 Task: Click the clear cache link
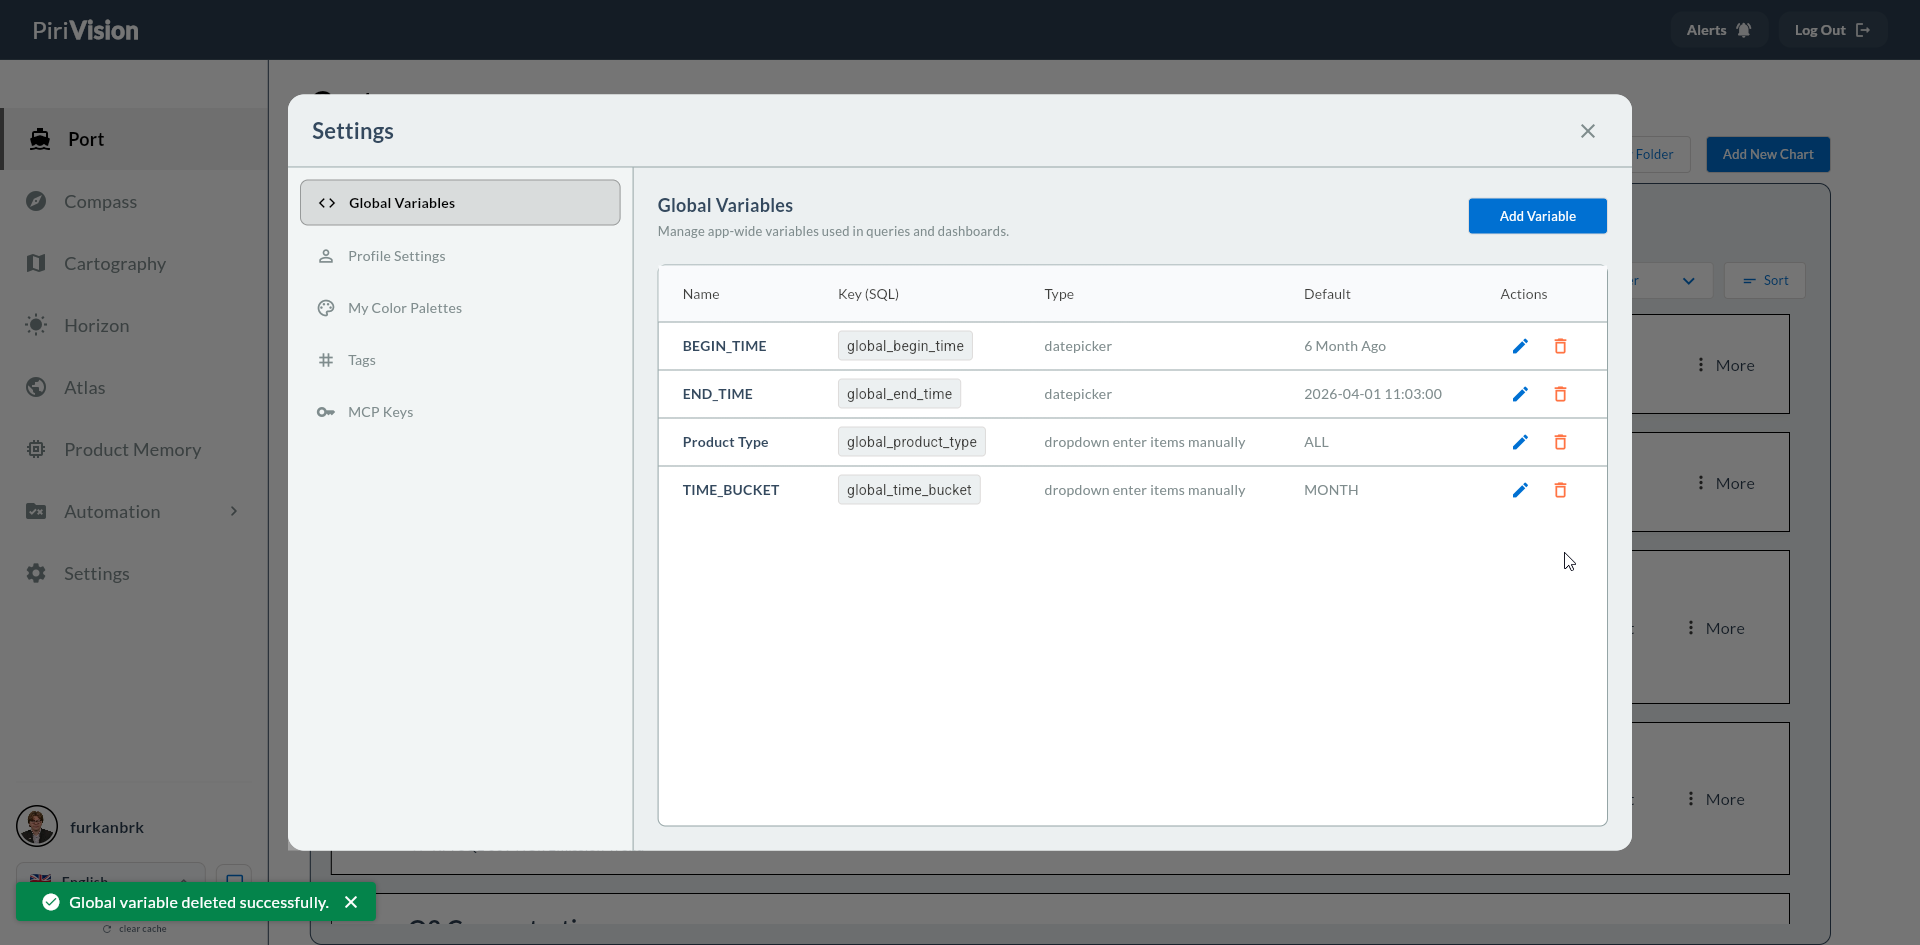pyautogui.click(x=135, y=929)
